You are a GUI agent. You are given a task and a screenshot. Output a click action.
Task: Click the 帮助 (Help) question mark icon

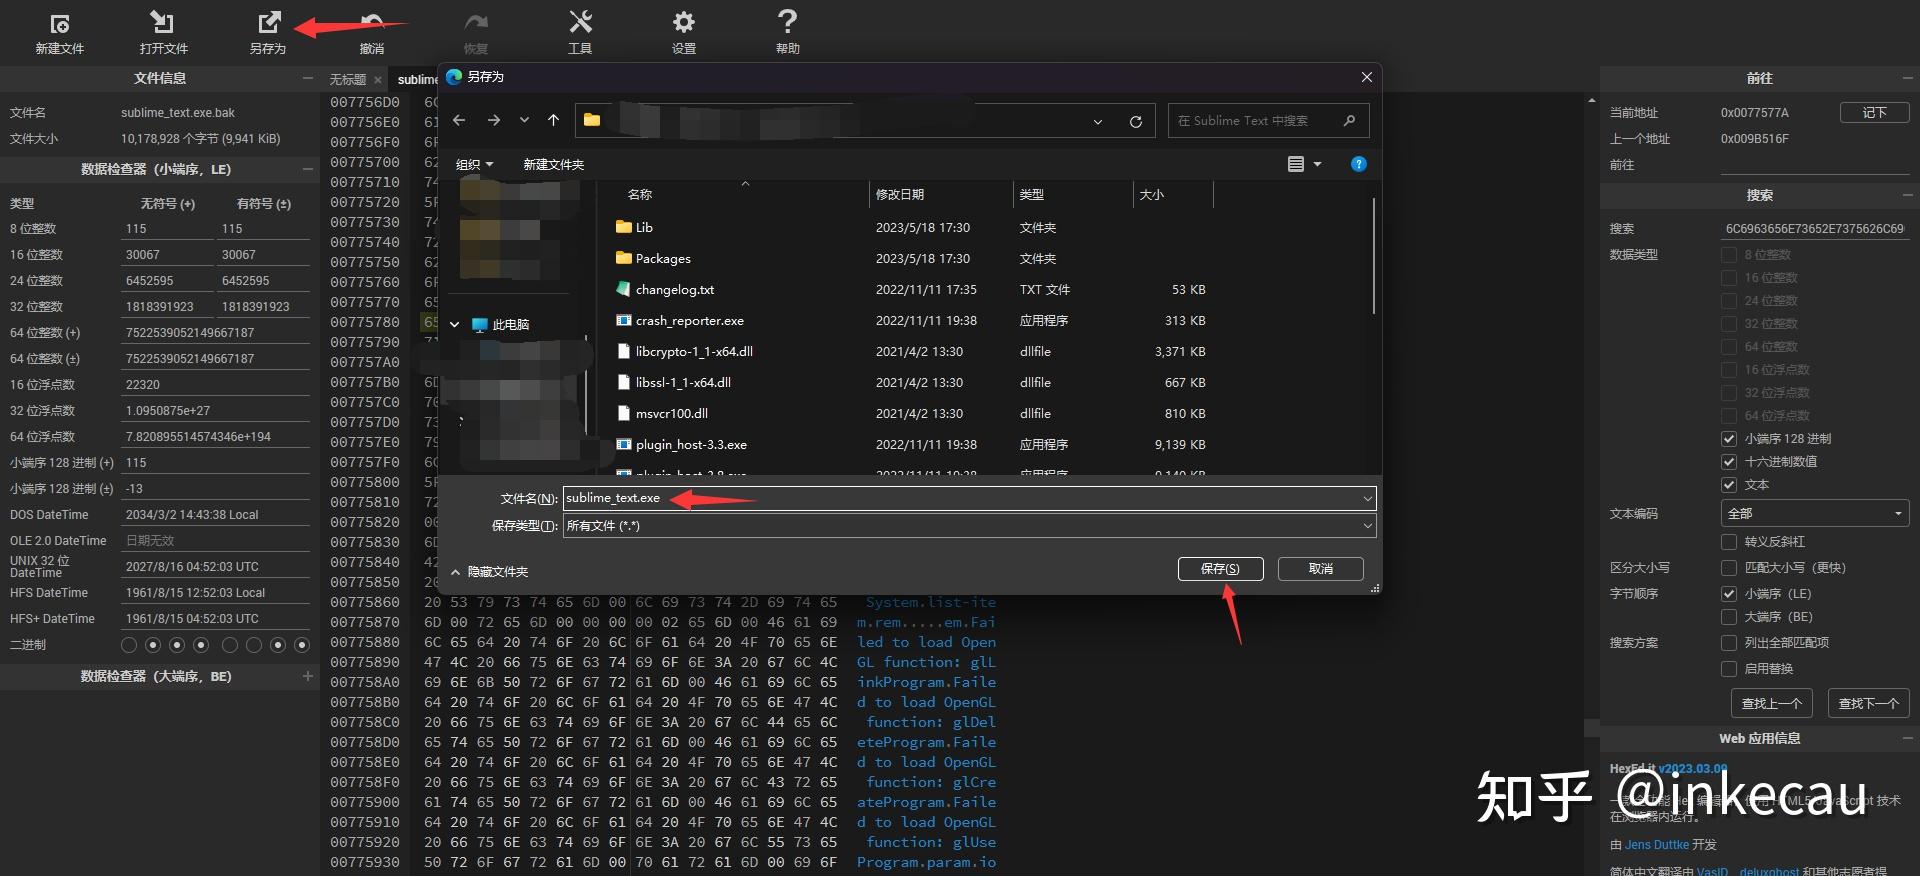788,32
